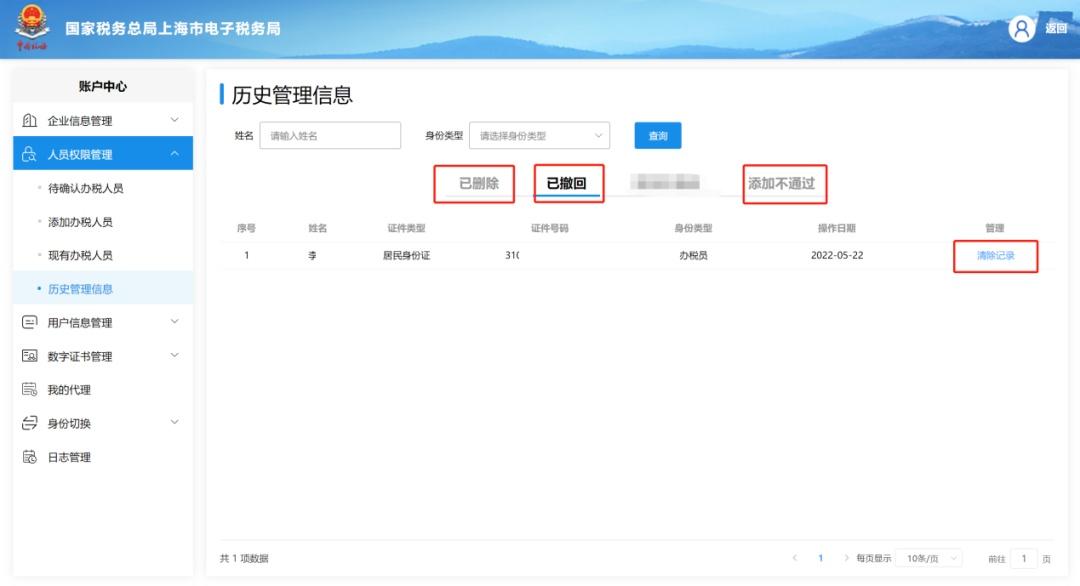The width and height of the screenshot is (1080, 586).
Task: Click the 日志管理 calendar icon
Action: point(30,457)
